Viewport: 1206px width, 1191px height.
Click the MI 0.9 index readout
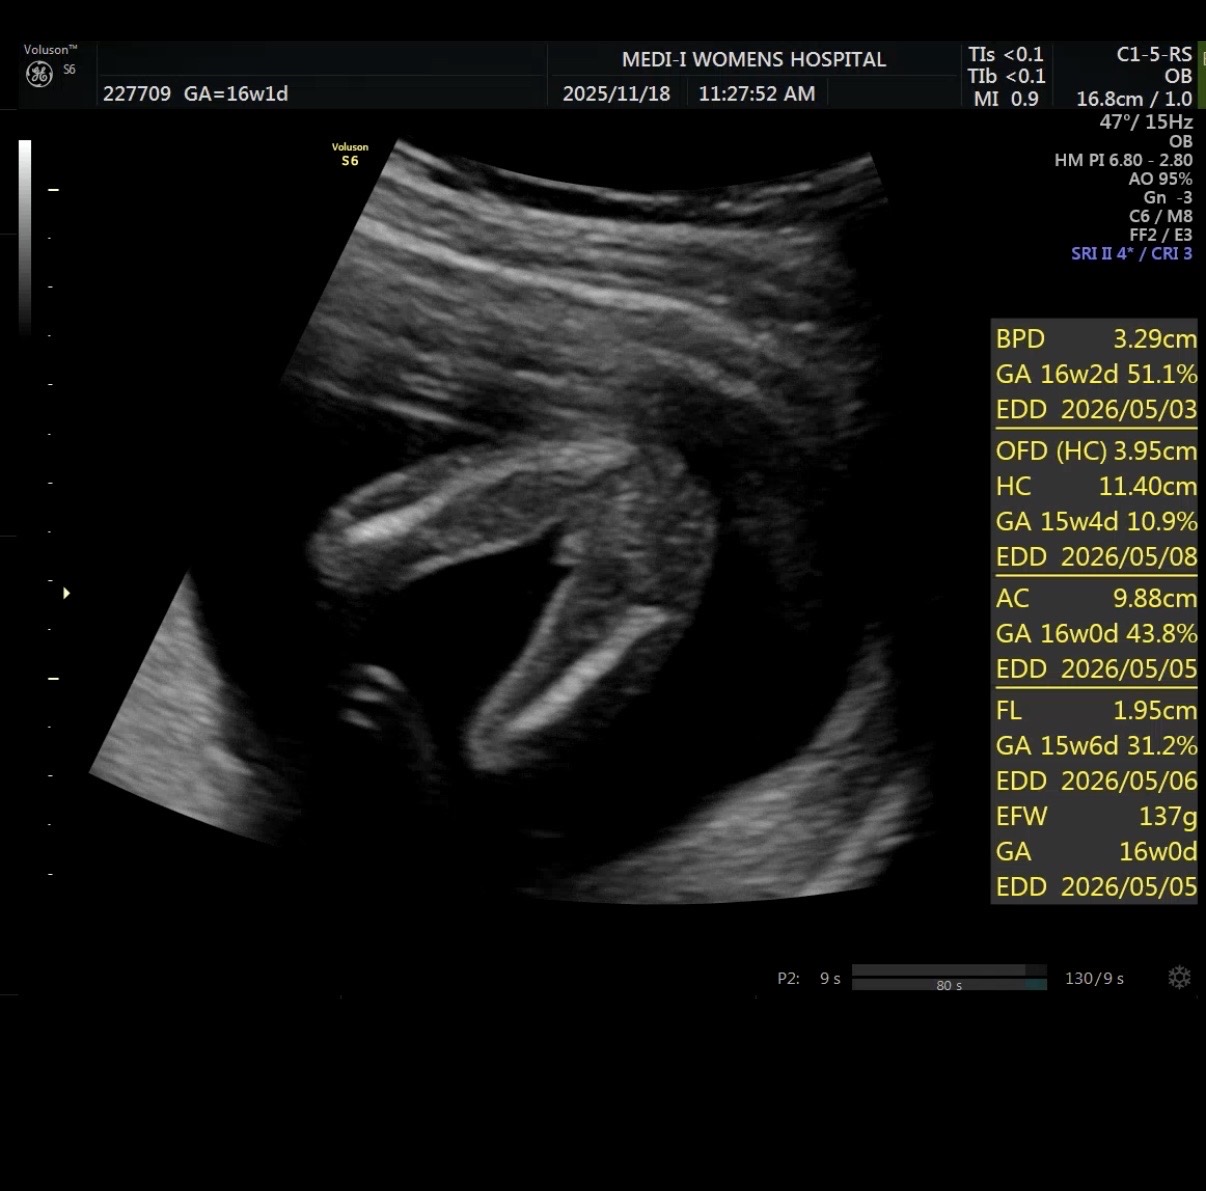pos(1005,99)
